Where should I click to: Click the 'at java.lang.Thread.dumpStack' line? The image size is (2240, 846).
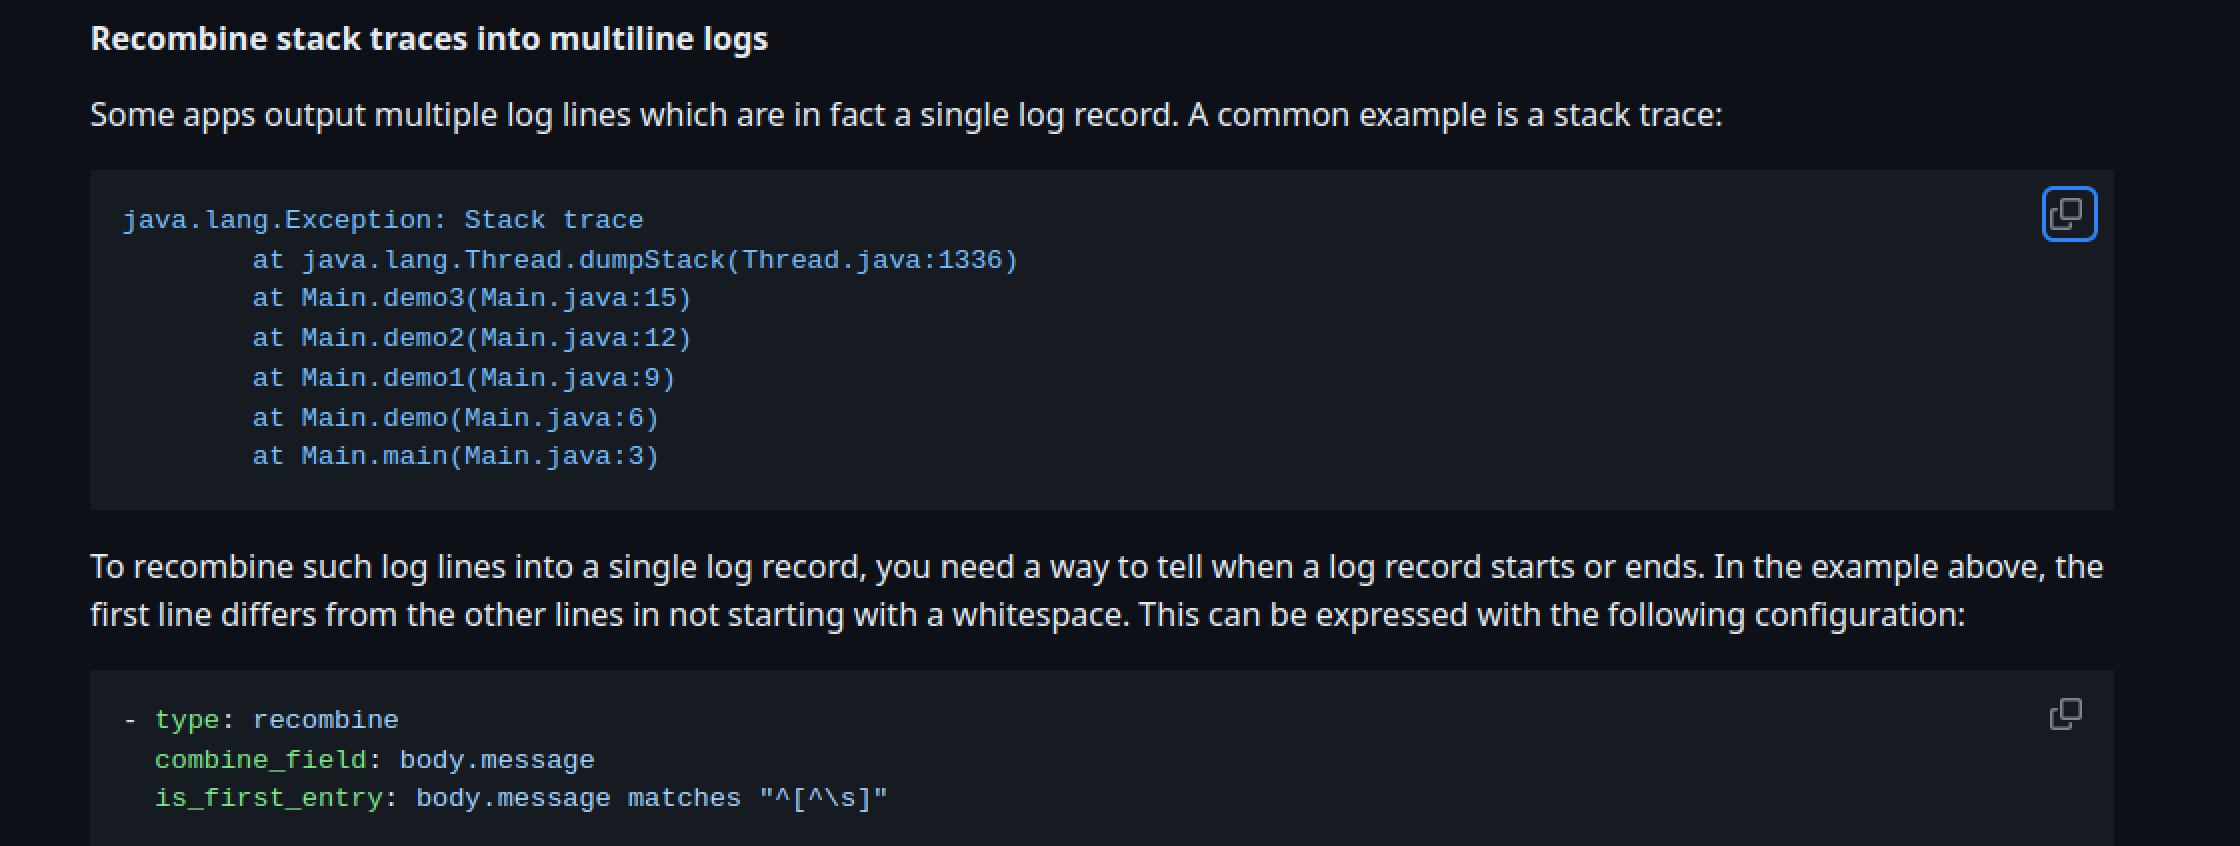[x=636, y=259]
